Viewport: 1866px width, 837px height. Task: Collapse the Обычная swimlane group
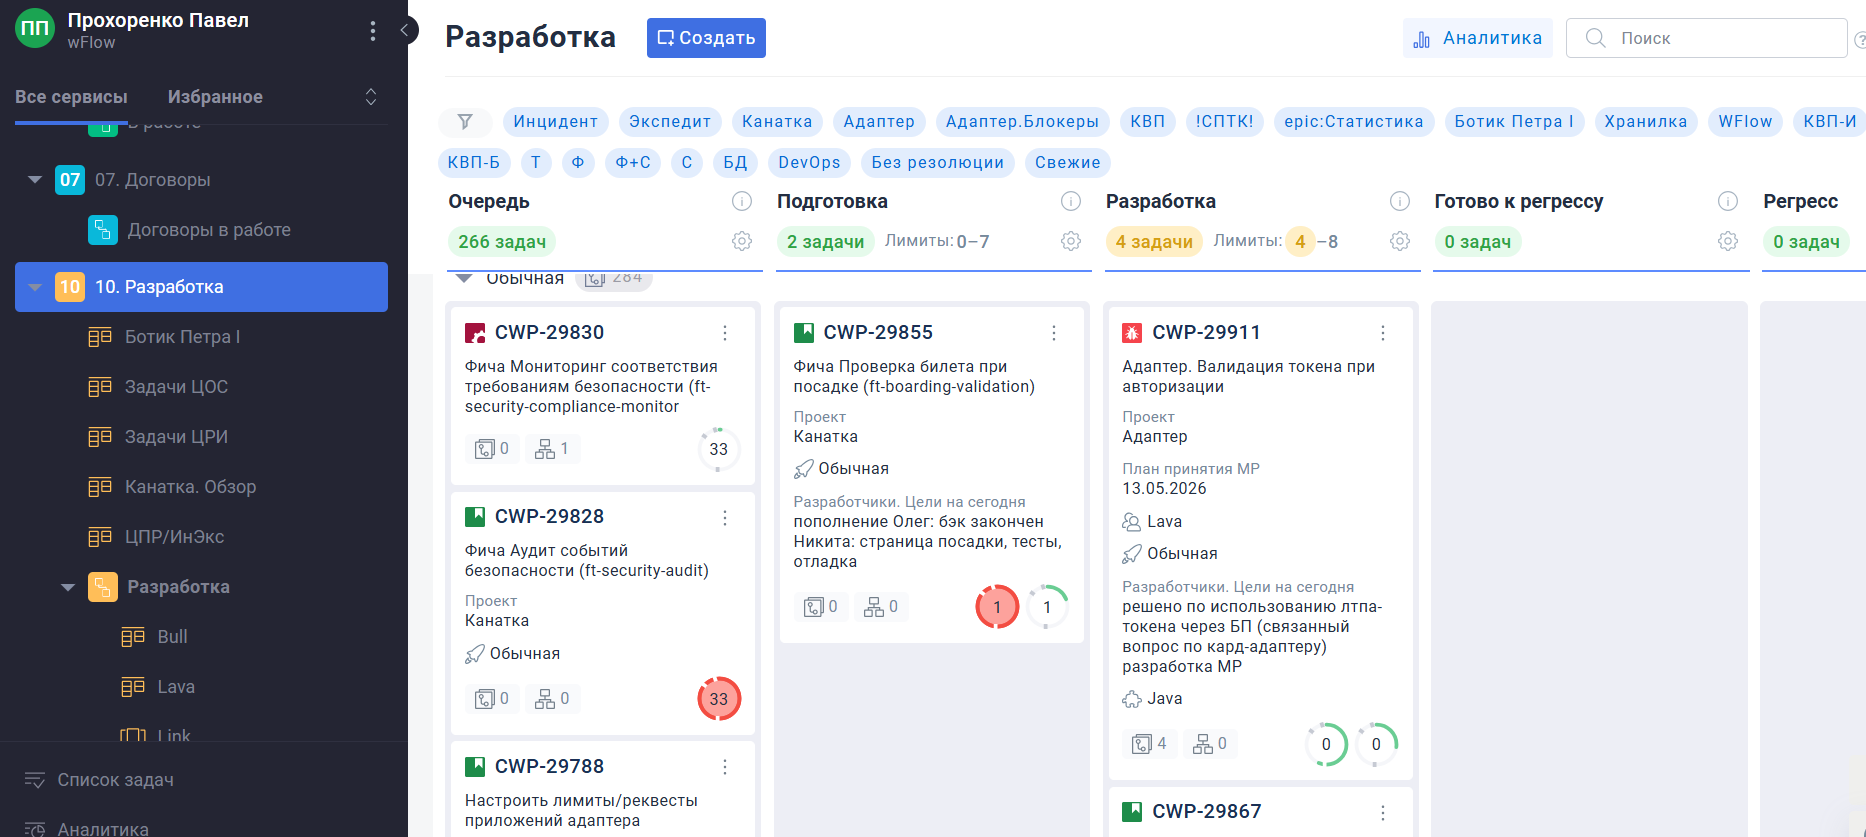464,279
